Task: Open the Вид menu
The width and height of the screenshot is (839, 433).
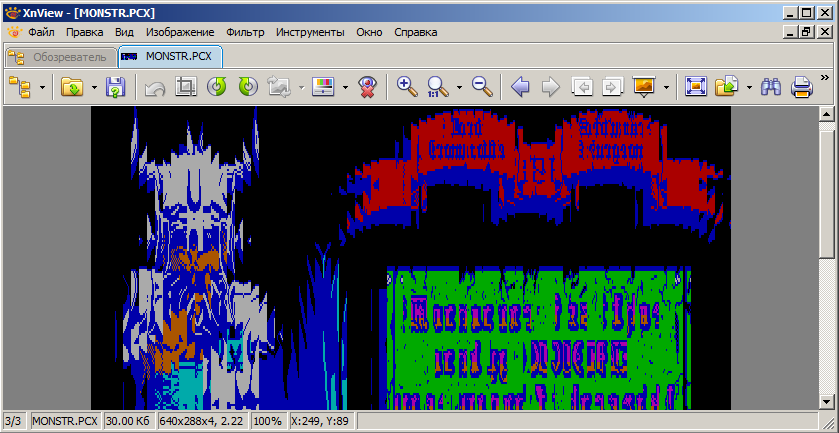Action: tap(124, 32)
